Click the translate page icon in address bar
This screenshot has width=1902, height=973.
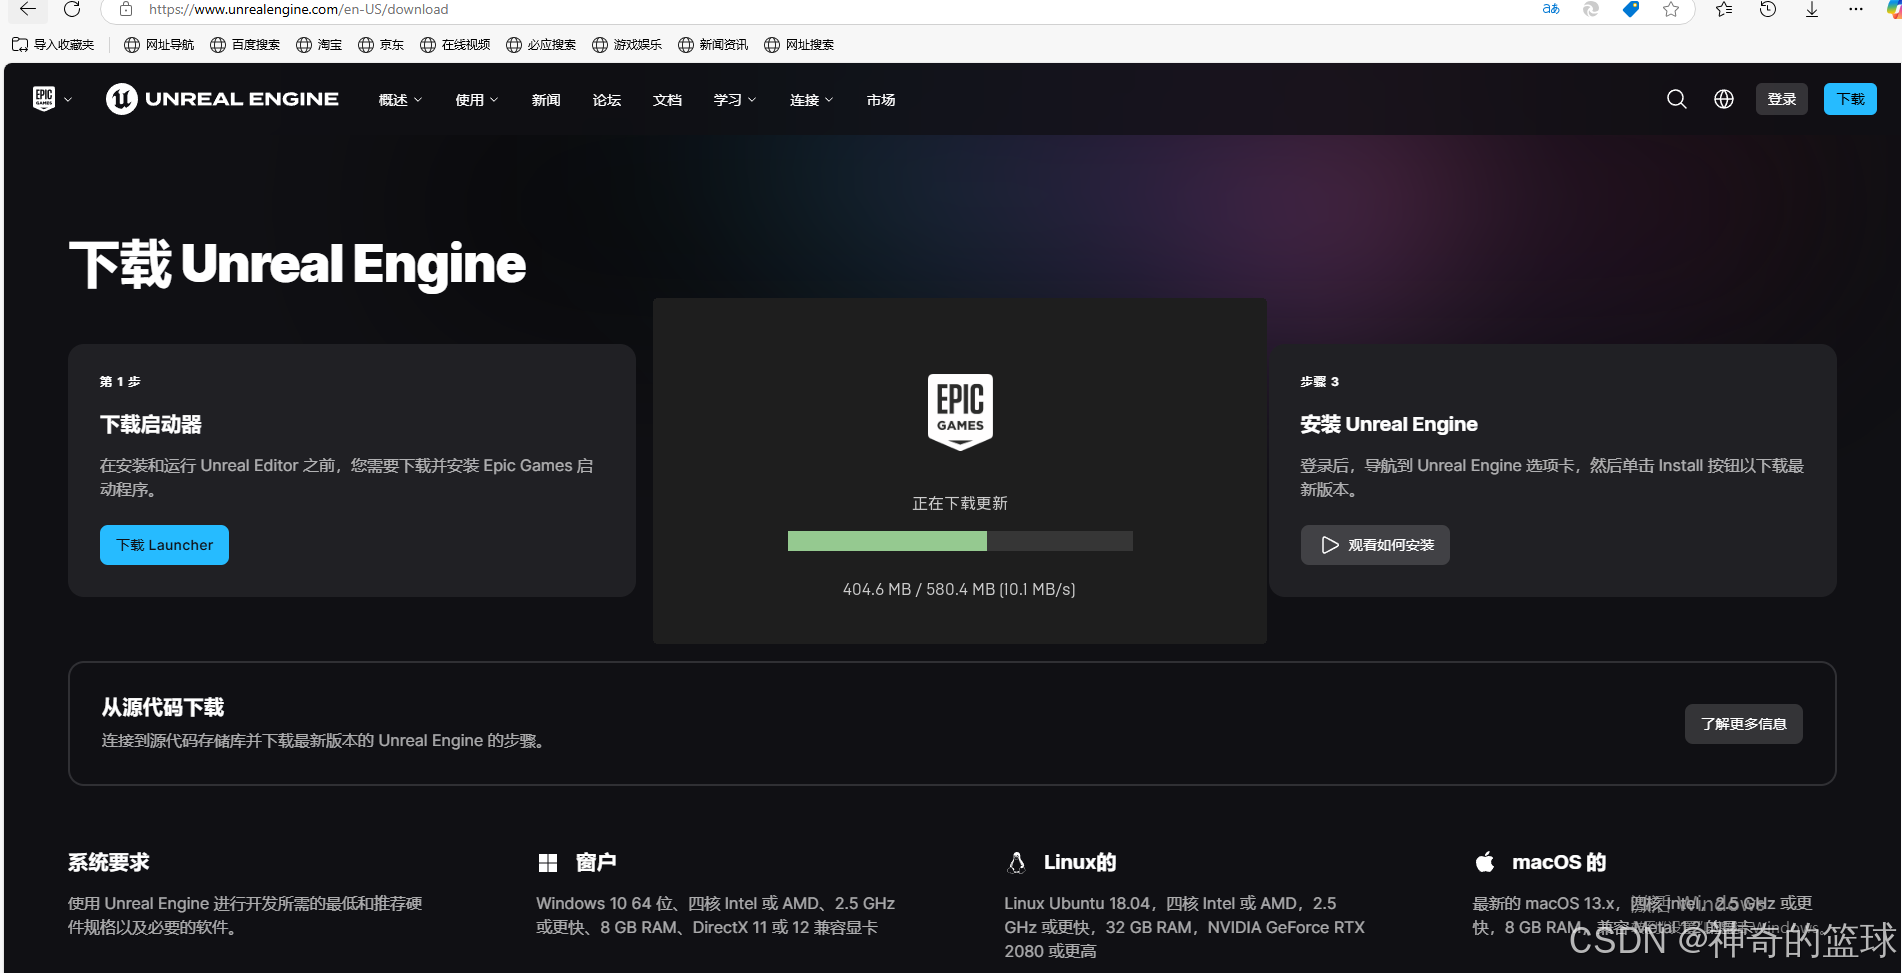tap(1551, 9)
